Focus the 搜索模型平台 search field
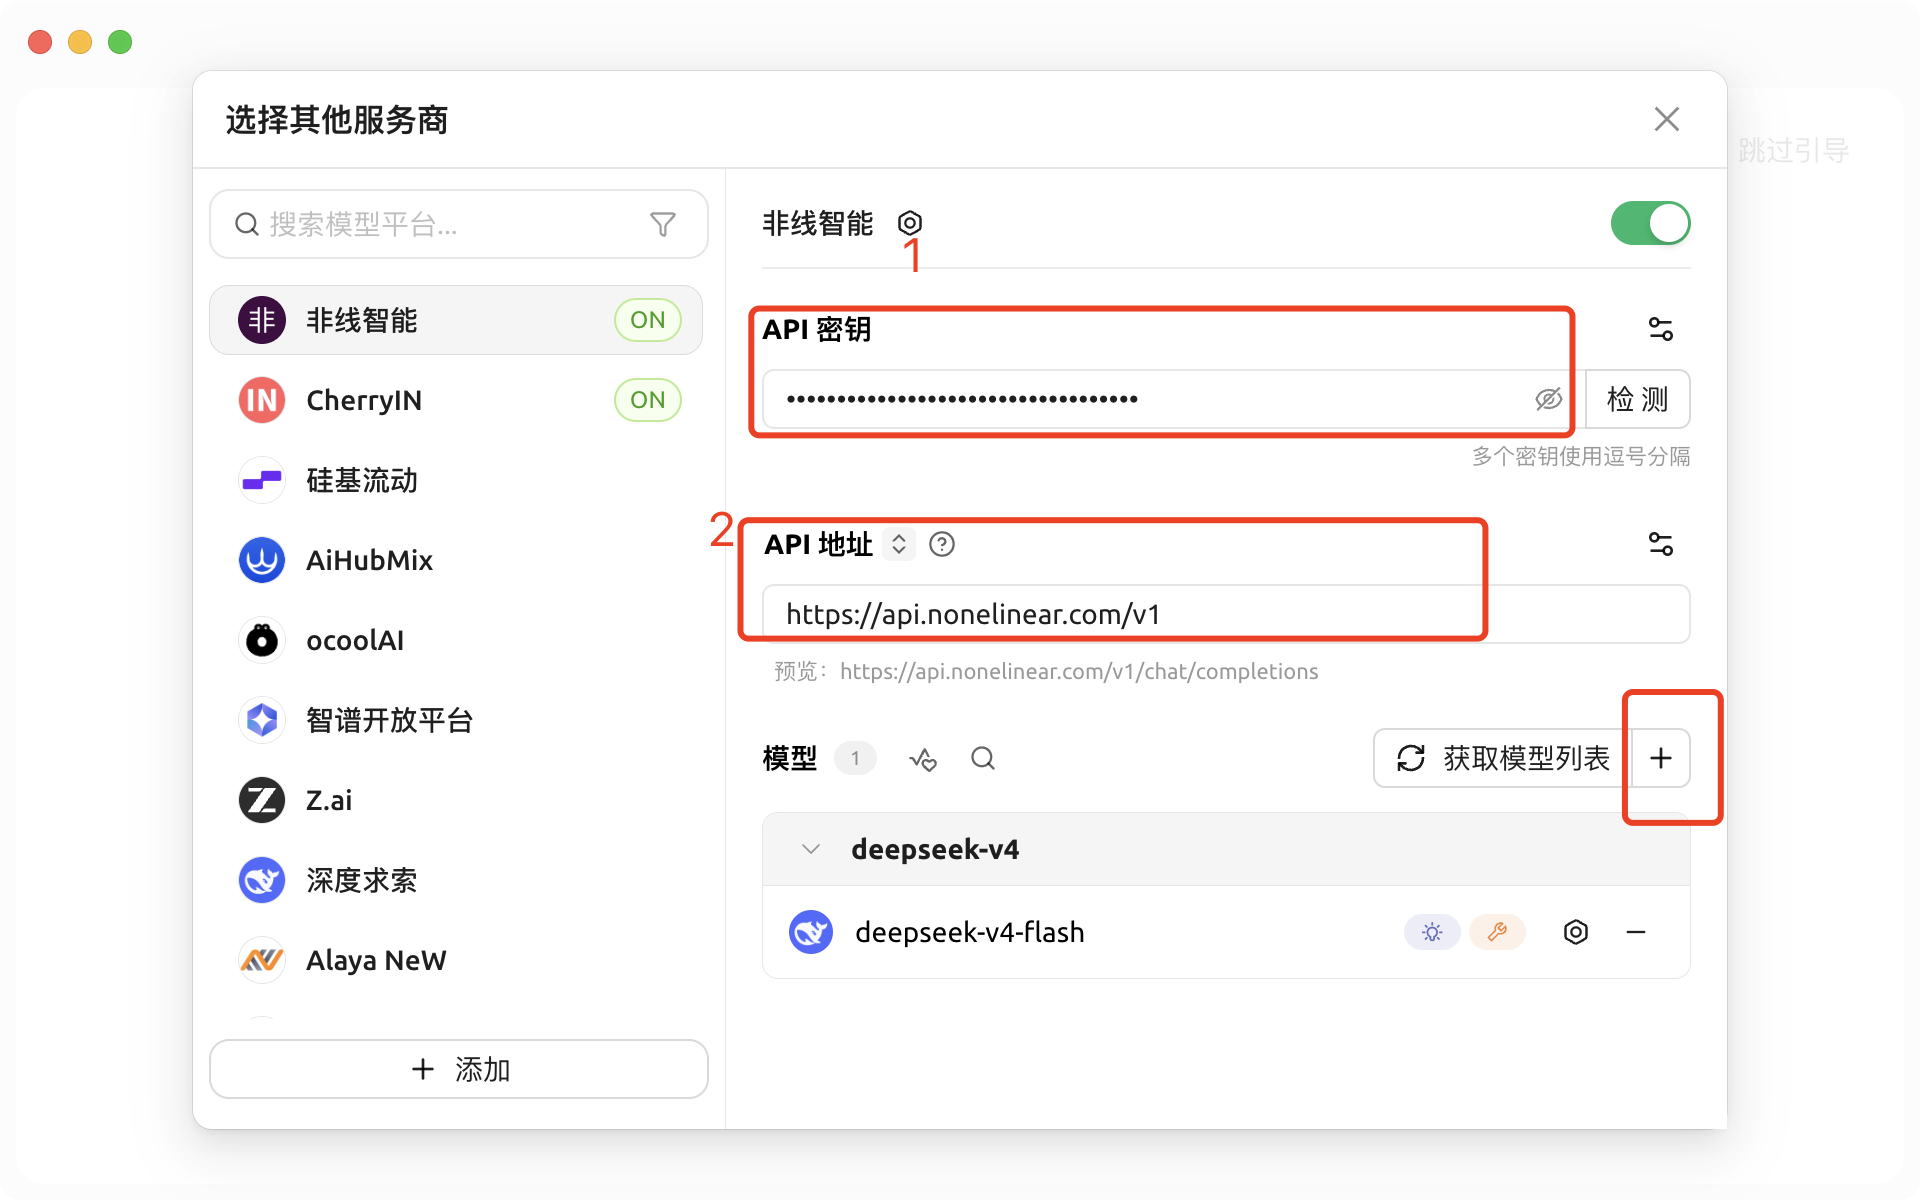Screen dimensions: 1920x1200 [x=459, y=224]
